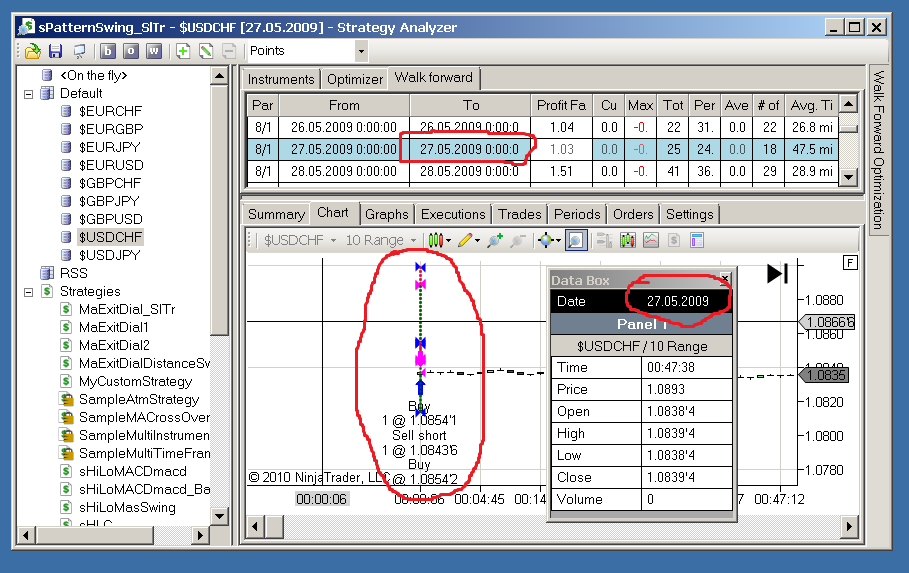Click the 'b' backtest button

tap(108, 51)
